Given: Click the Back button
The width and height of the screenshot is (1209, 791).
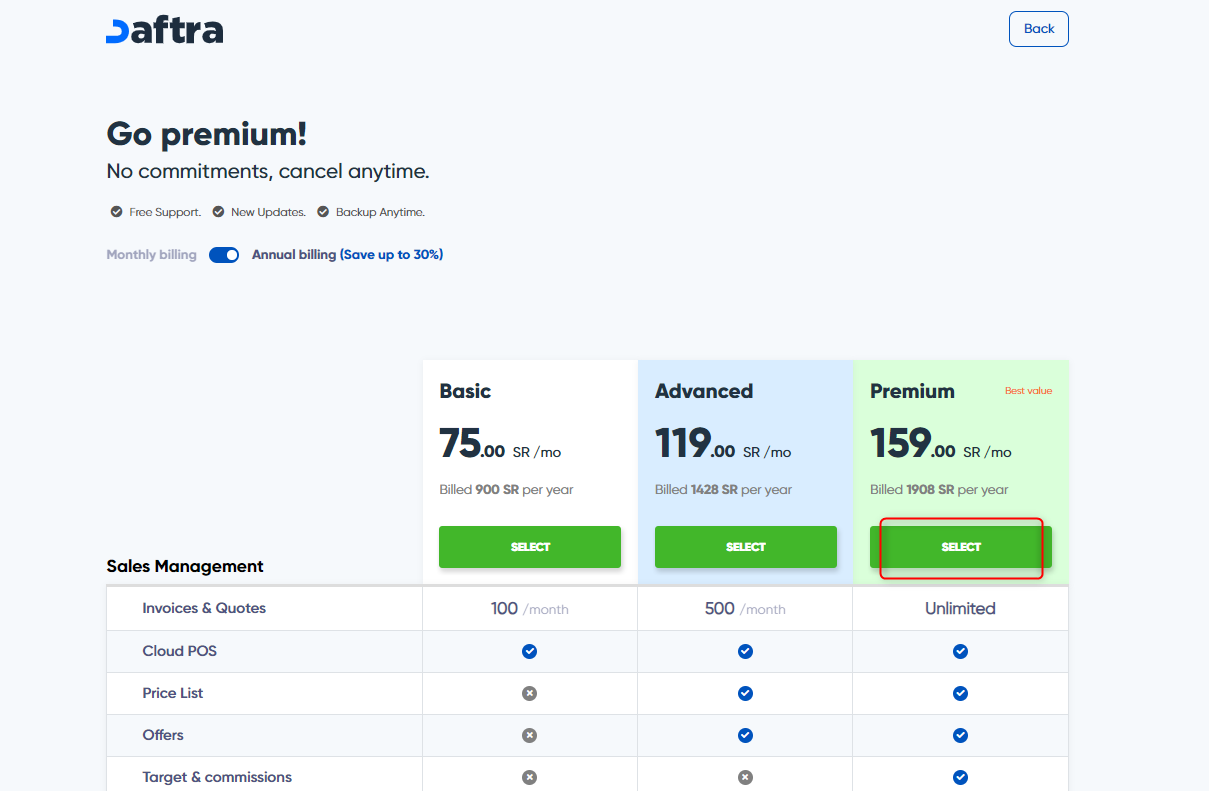Looking at the screenshot, I should (1038, 29).
